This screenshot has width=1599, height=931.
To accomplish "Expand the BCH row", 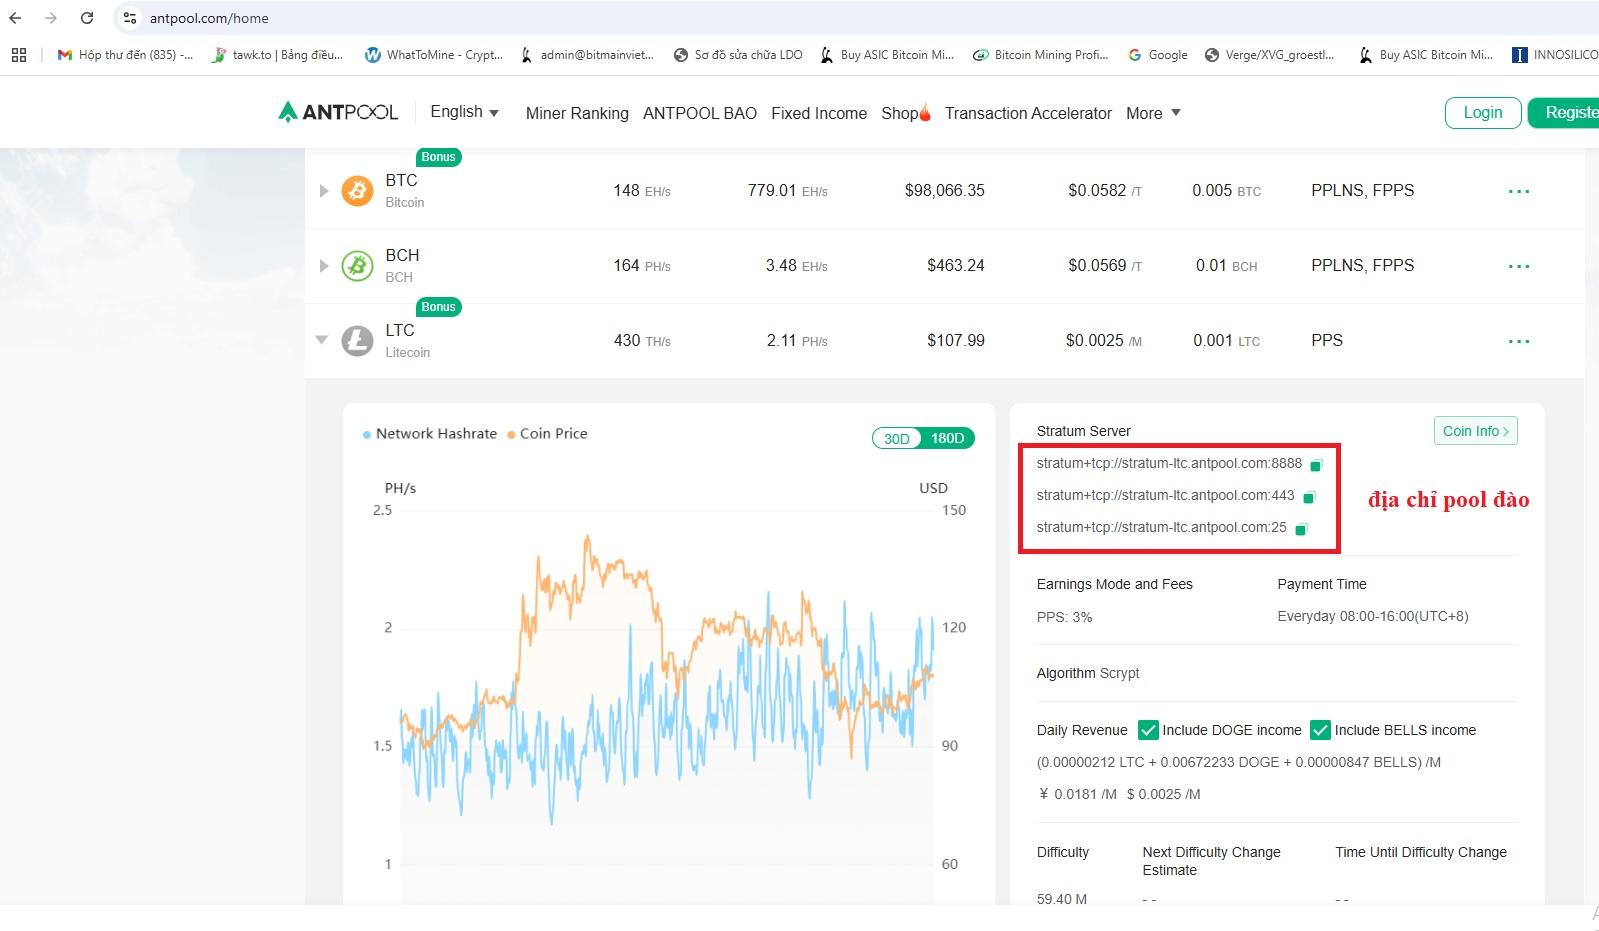I will pyautogui.click(x=323, y=265).
